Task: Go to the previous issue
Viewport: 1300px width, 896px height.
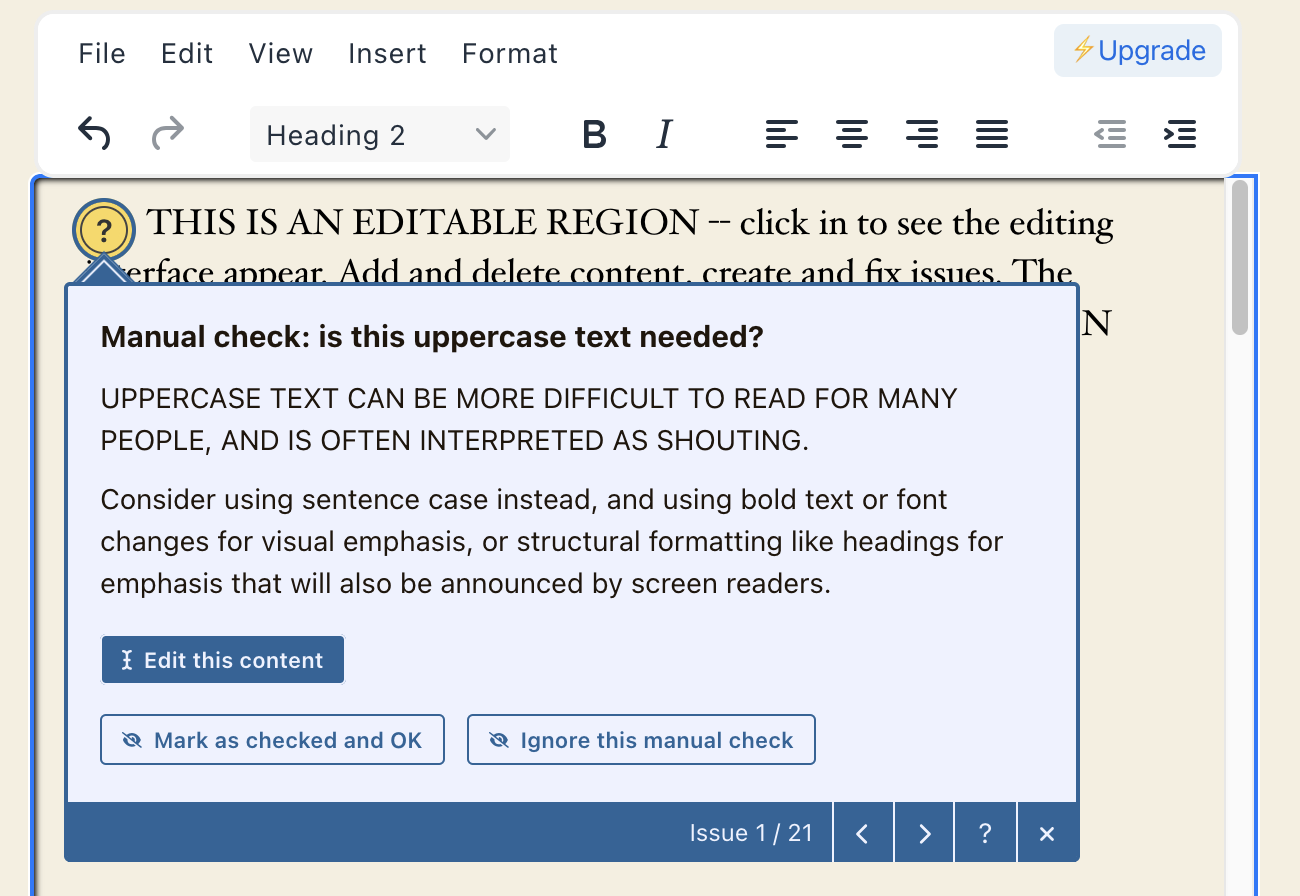Action: click(863, 833)
